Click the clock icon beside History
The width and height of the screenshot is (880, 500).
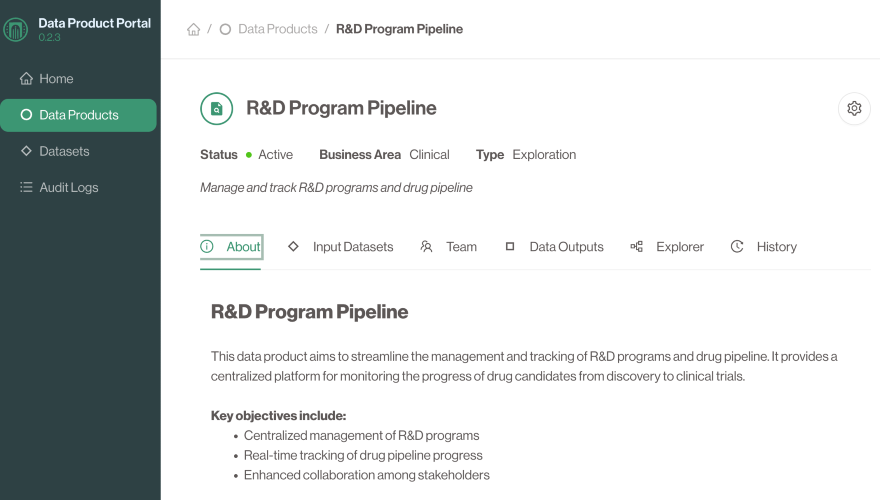737,246
